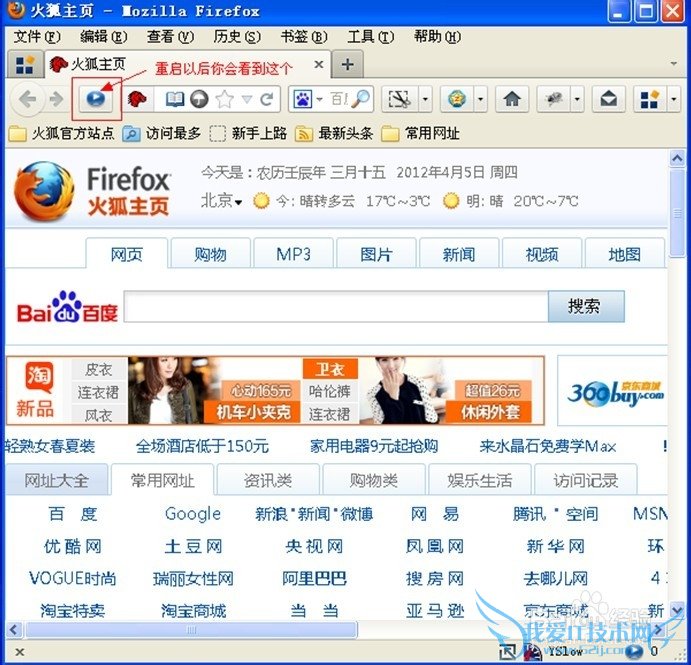Open the Google link

[193, 514]
